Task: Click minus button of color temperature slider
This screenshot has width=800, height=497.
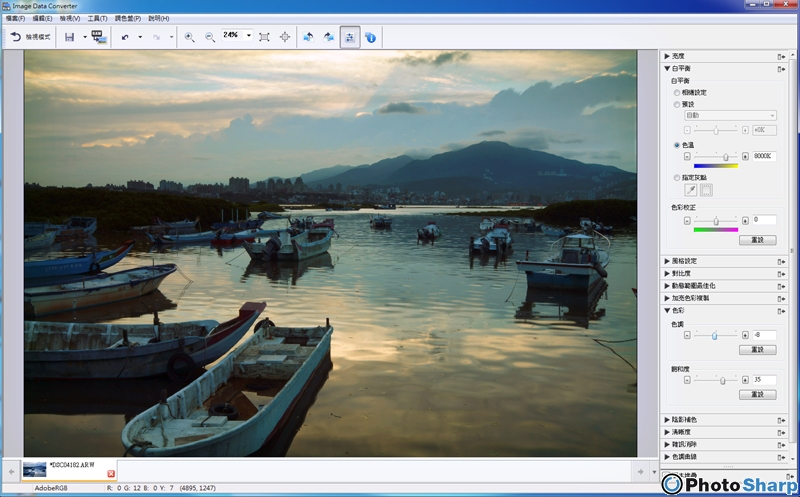Action: tap(687, 156)
